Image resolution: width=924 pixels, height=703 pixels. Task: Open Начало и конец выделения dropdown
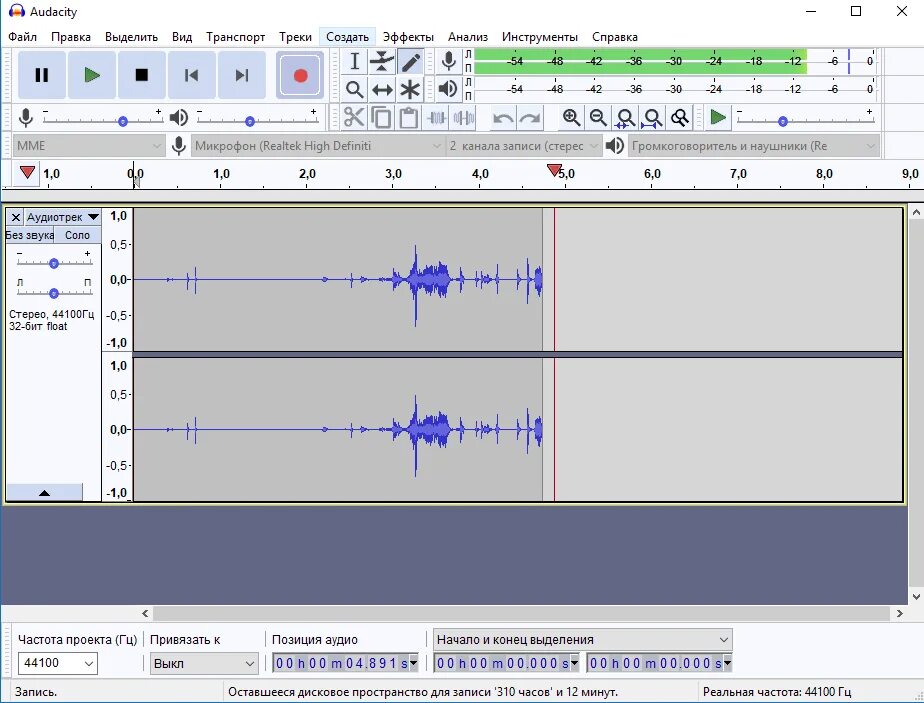click(x=583, y=639)
